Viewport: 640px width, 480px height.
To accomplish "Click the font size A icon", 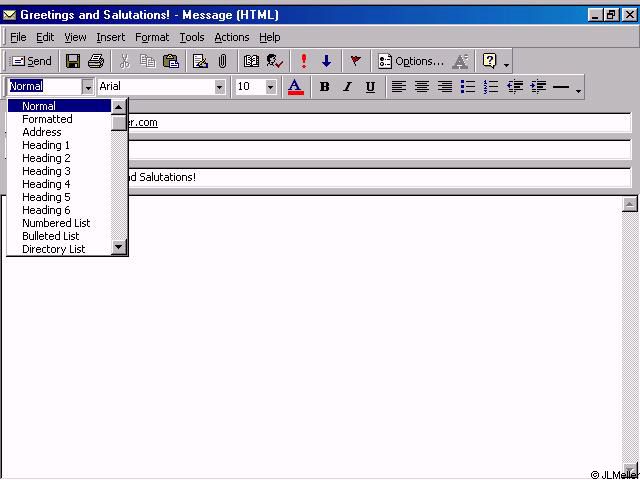I will pos(460,61).
